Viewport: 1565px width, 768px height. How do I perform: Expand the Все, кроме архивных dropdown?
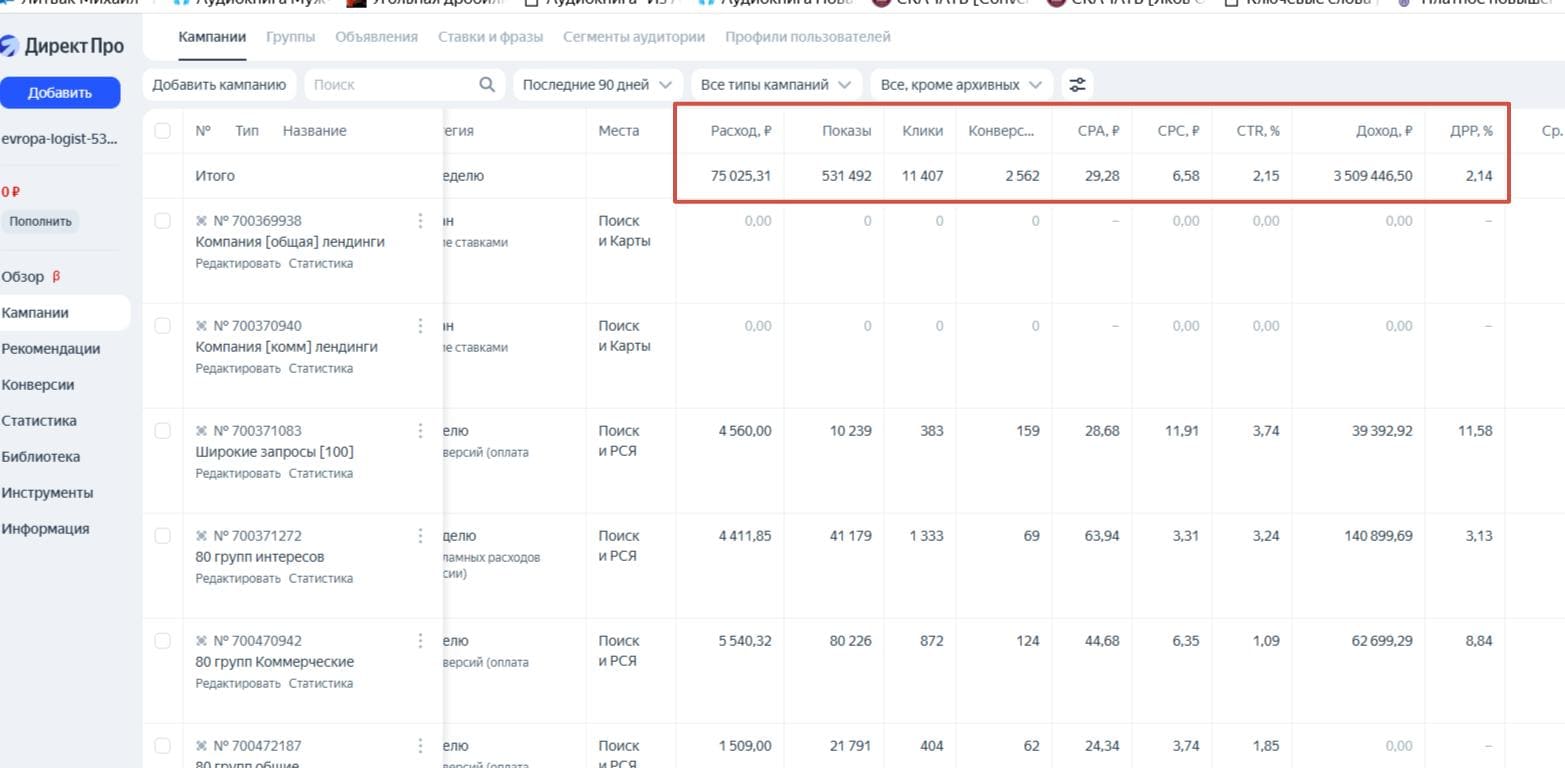coord(961,85)
